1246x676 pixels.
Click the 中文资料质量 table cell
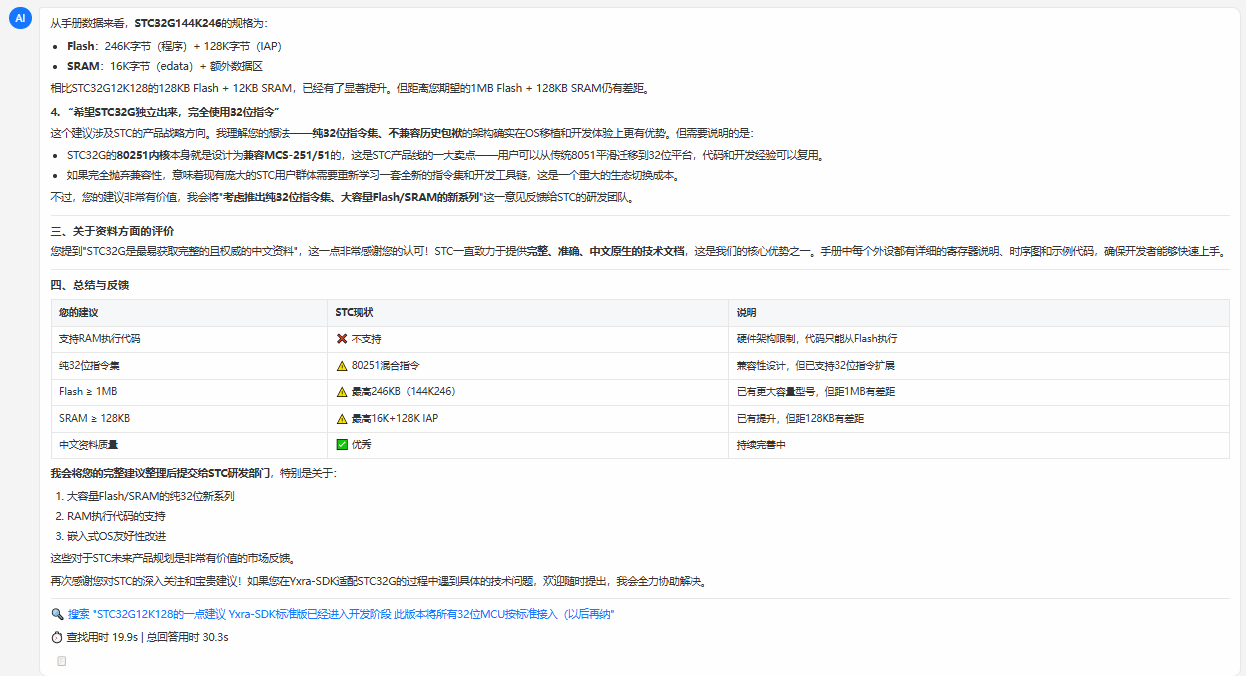click(x=189, y=444)
